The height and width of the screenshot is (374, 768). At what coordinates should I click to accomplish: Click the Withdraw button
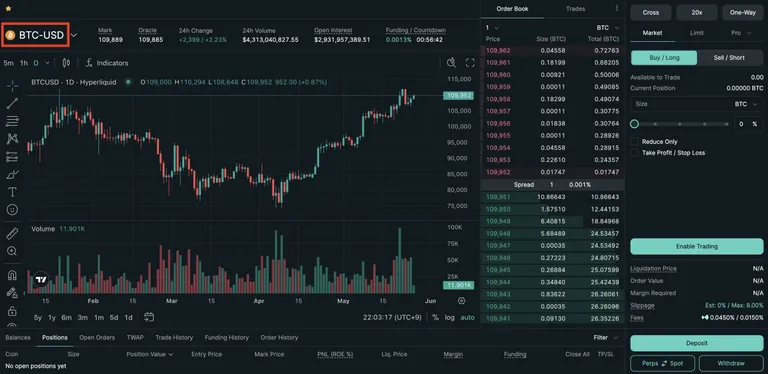pos(731,363)
